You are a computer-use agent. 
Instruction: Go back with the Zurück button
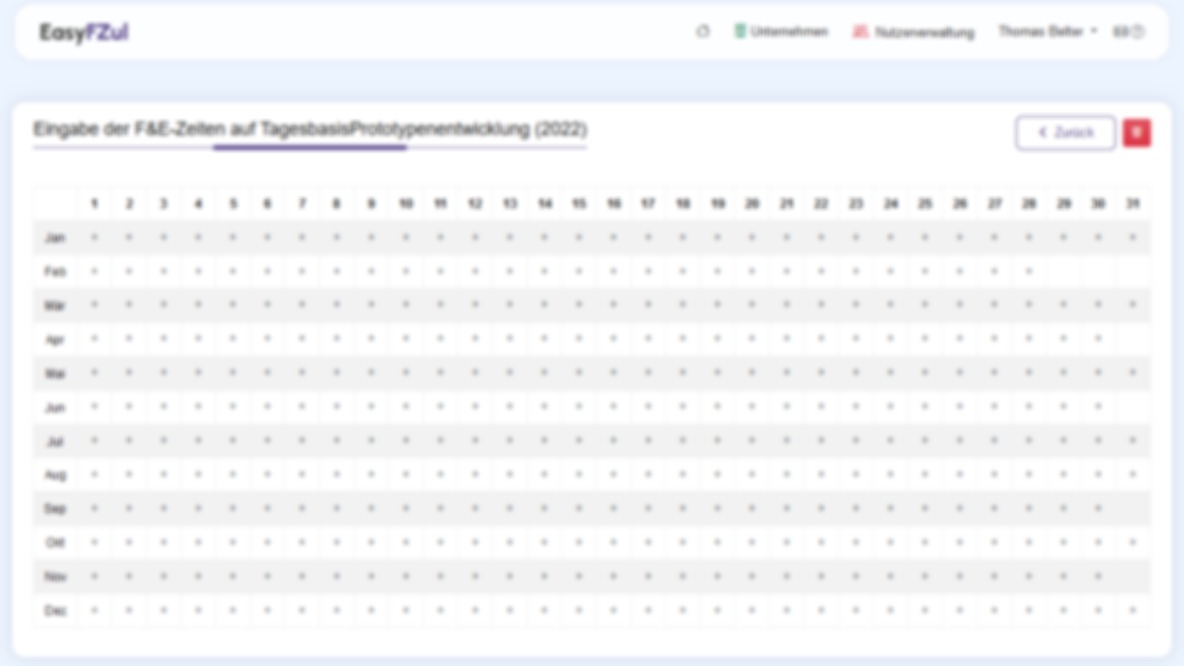pos(1065,133)
